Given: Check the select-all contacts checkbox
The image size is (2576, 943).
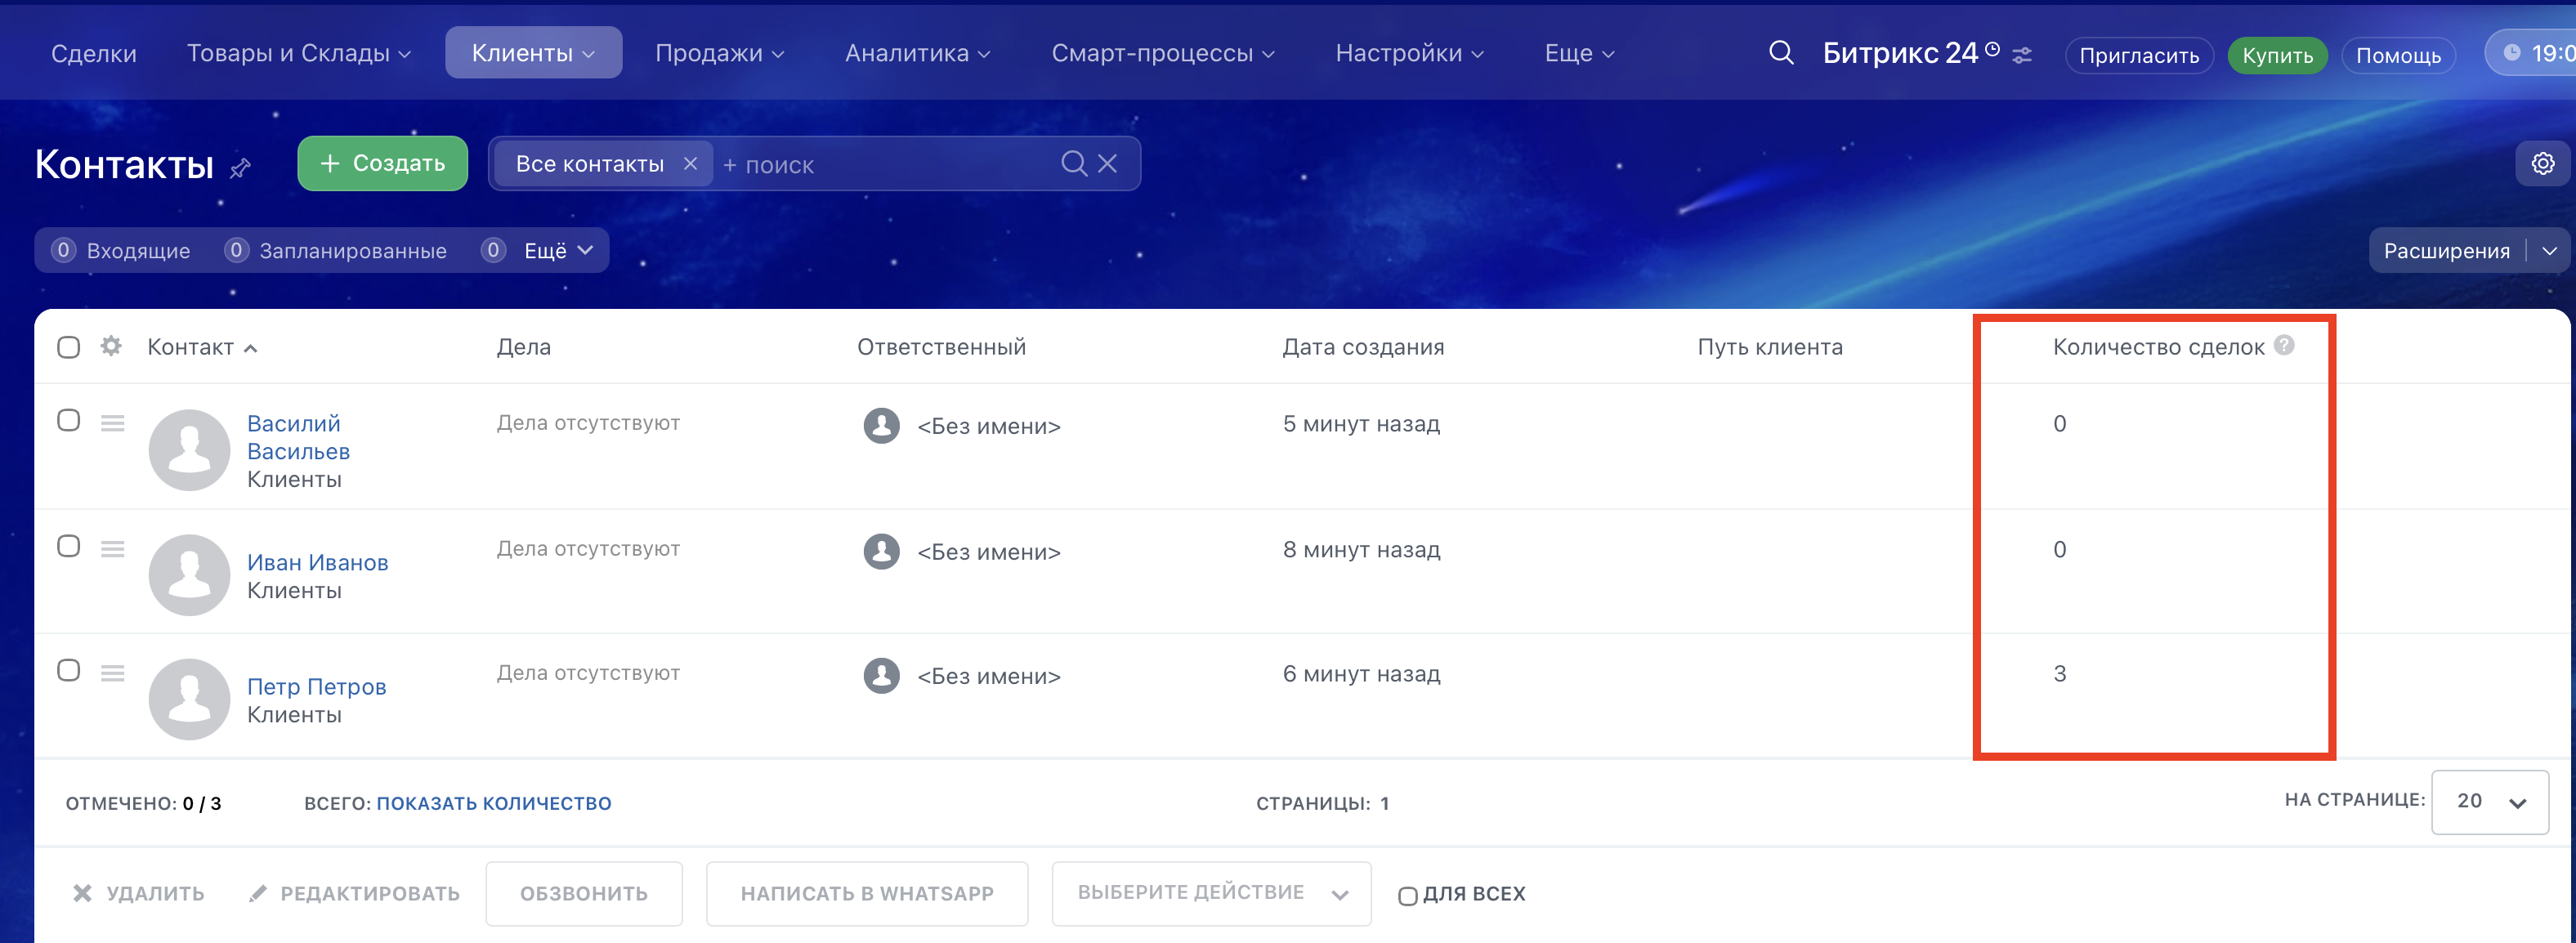Looking at the screenshot, I should [68, 347].
